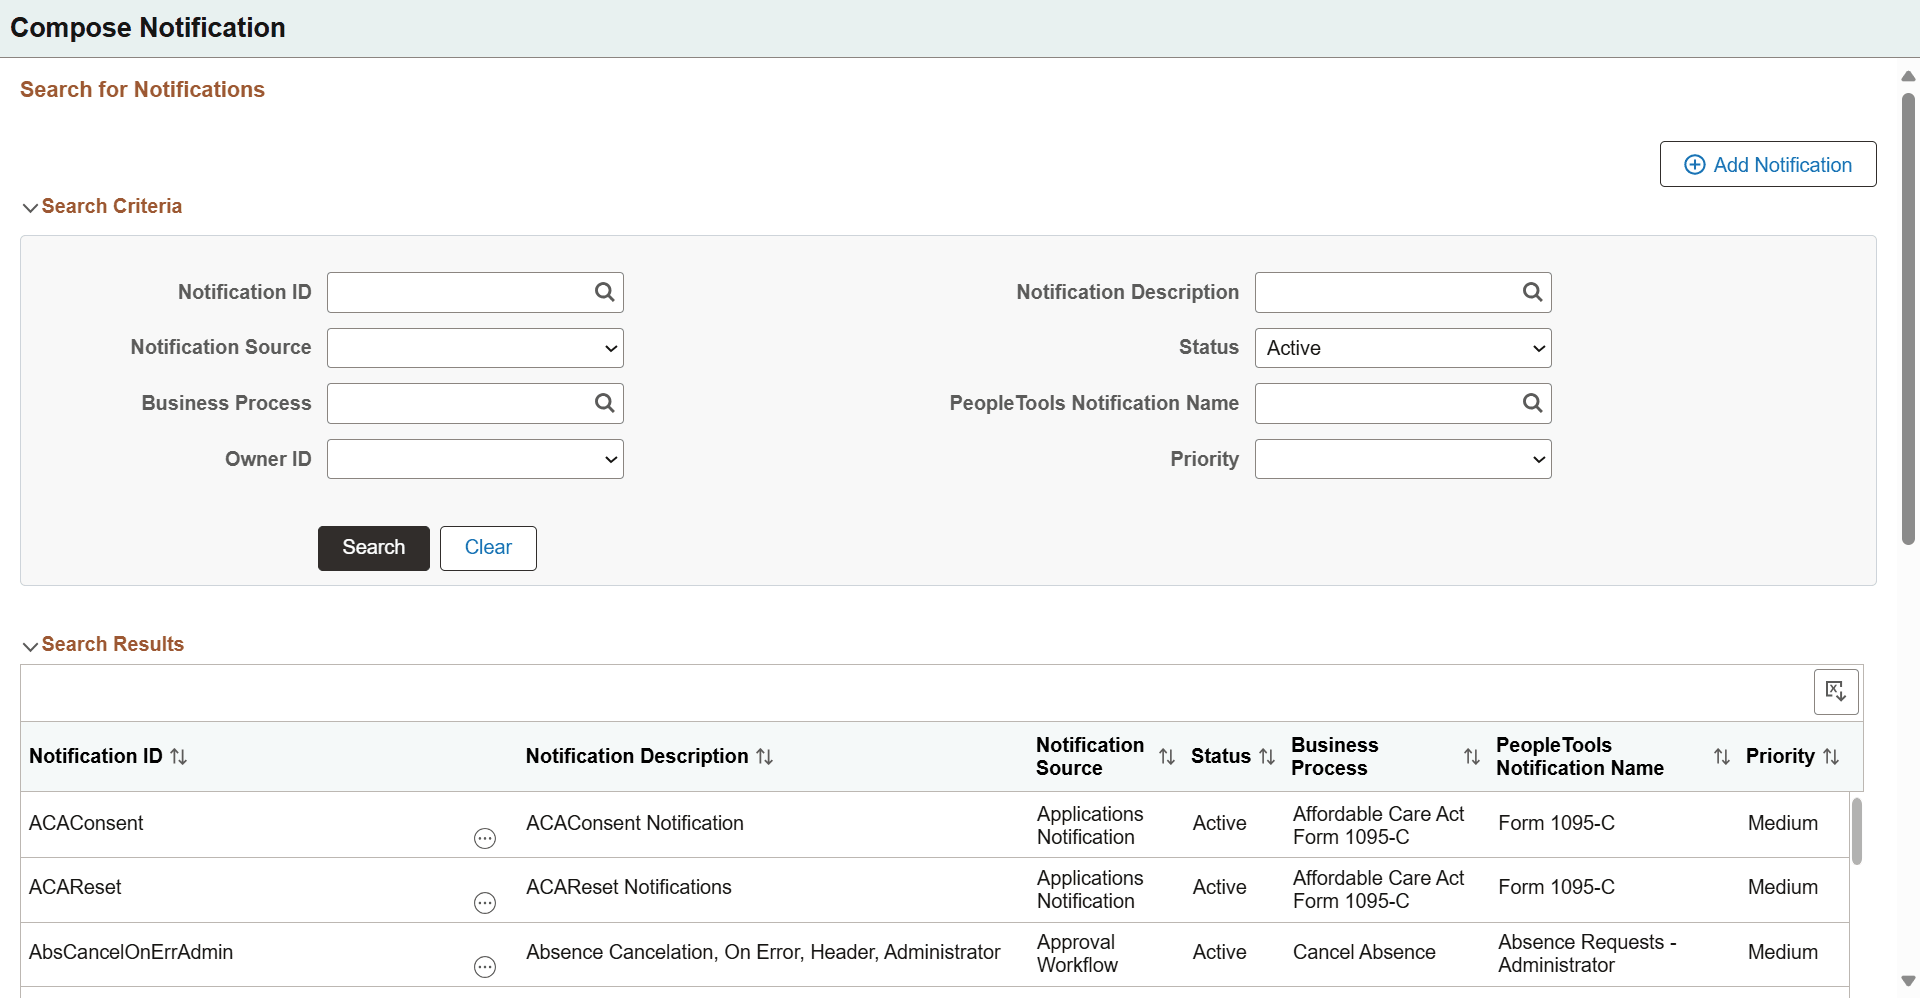Screen dimensions: 1920x998
Task: Sort the Notification ID column
Action: coord(178,756)
